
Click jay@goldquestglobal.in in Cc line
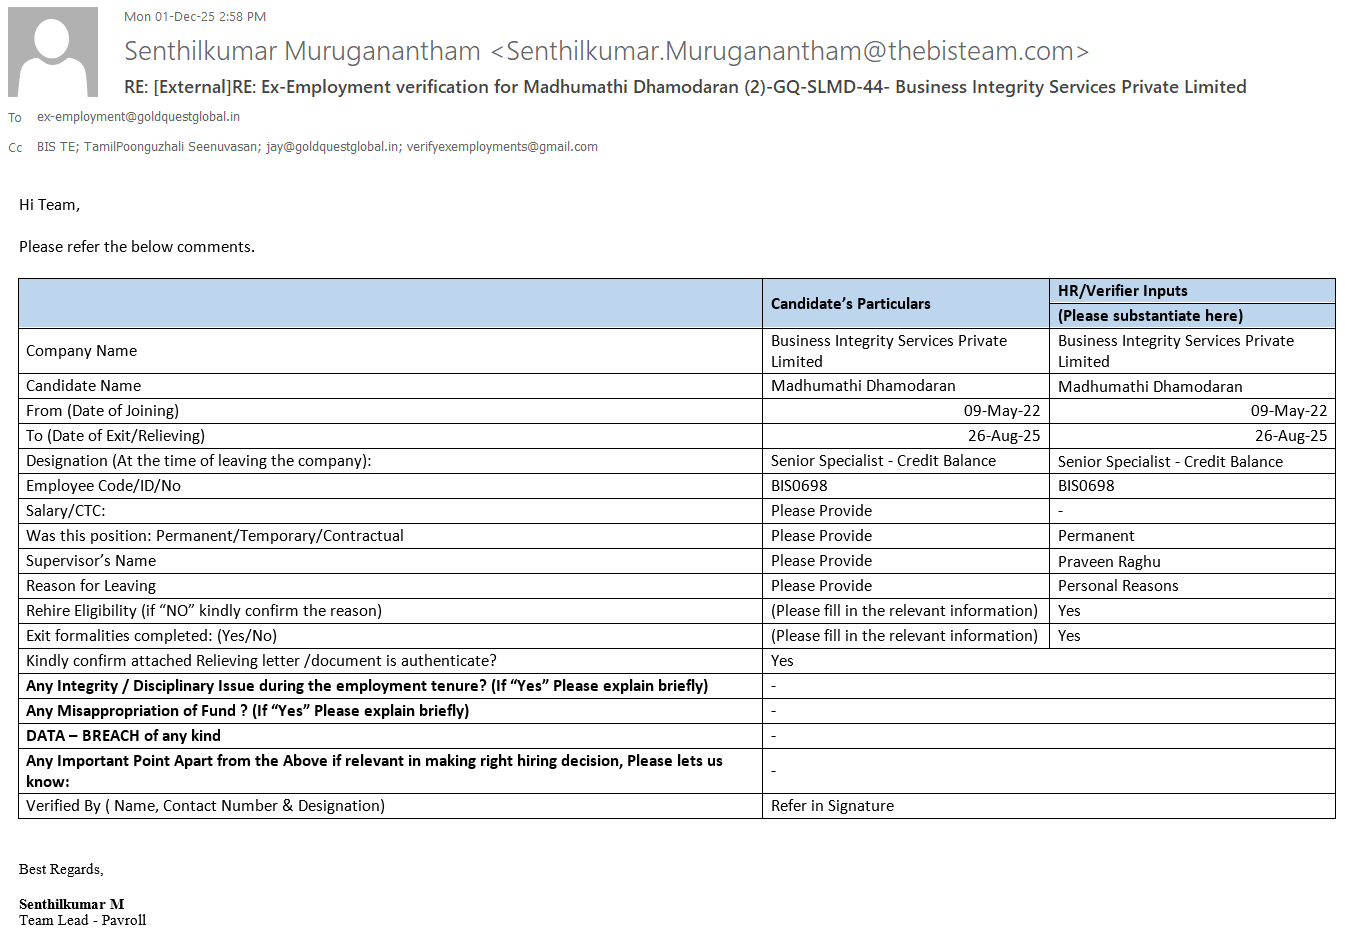(x=333, y=147)
